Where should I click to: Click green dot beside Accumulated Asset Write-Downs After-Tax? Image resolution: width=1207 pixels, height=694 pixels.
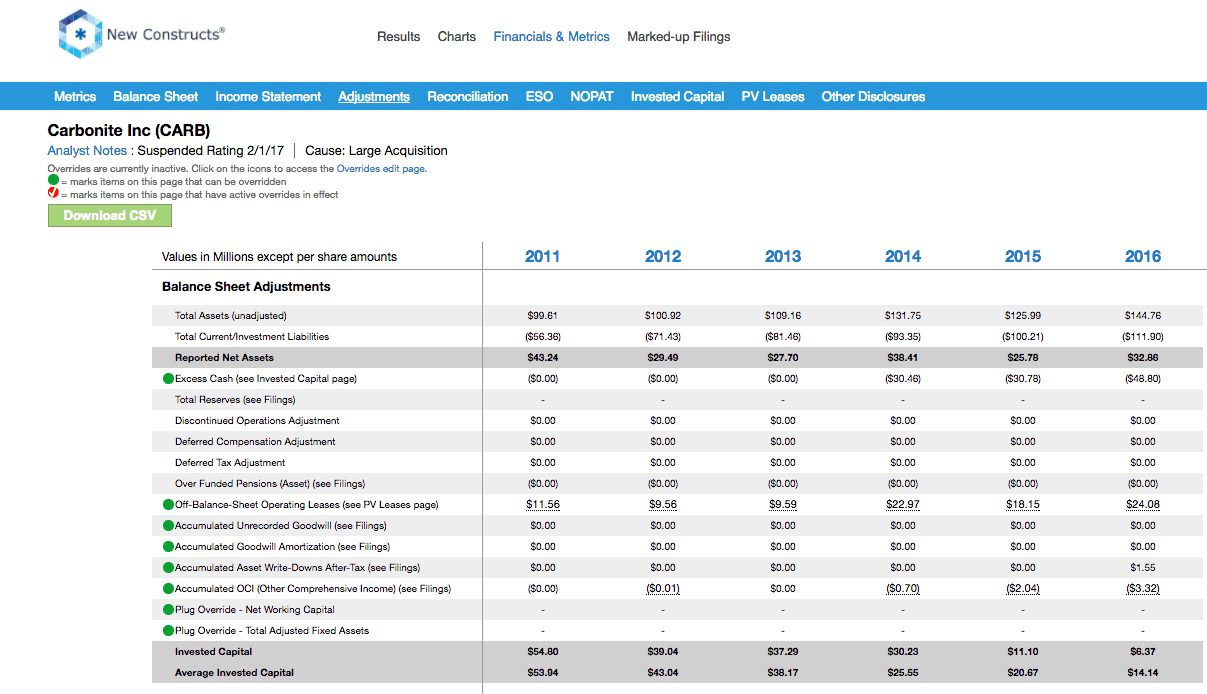pos(168,568)
